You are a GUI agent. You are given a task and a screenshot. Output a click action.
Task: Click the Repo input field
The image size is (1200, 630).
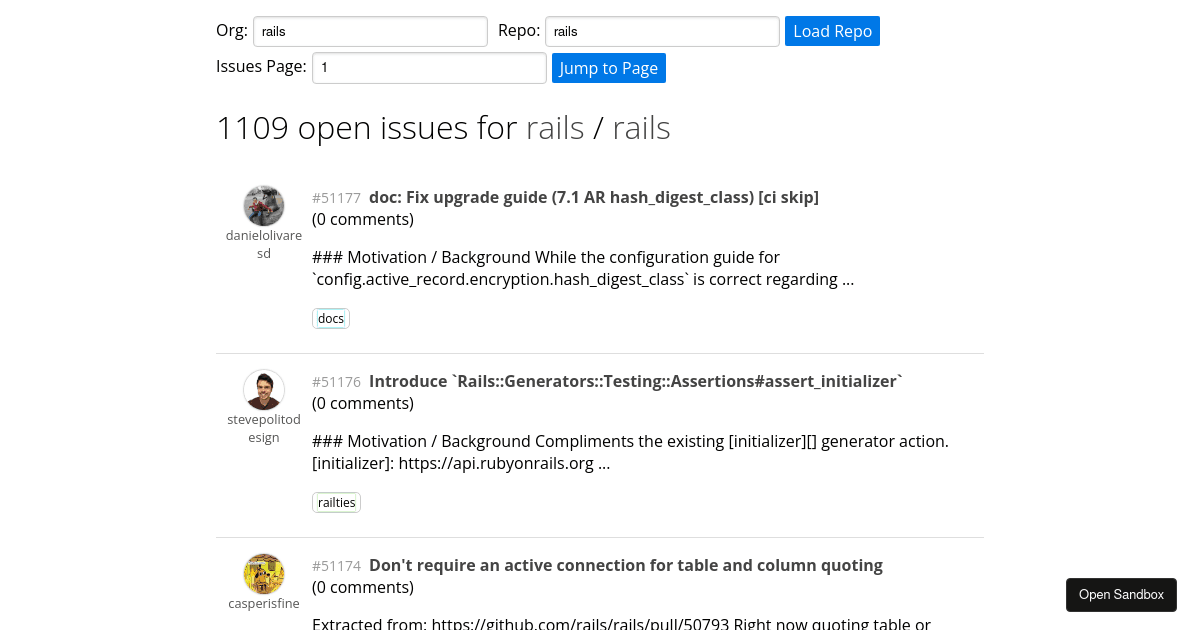[661, 31]
